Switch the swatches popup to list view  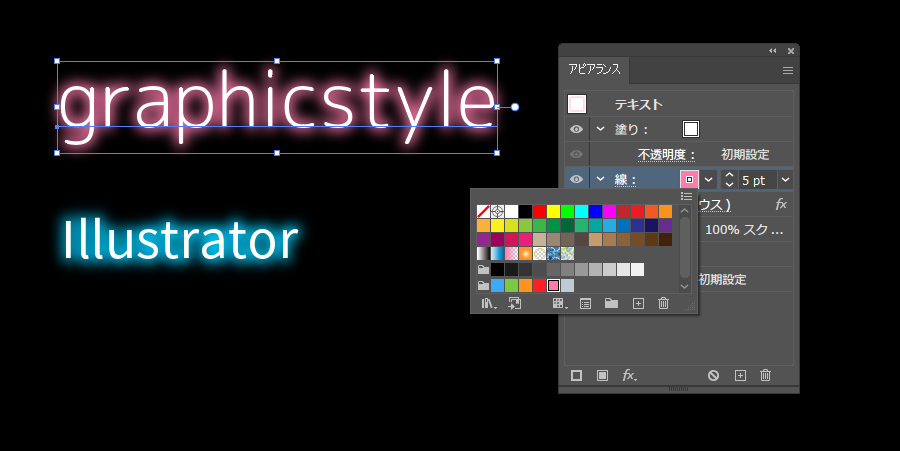pos(686,196)
